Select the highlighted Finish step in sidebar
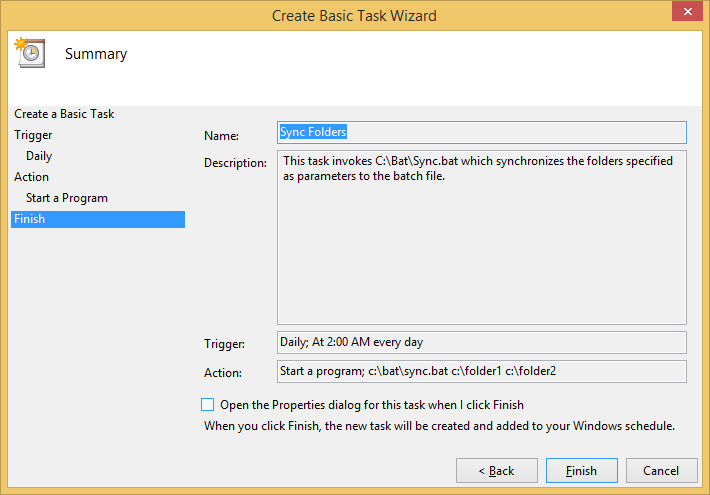The width and height of the screenshot is (710, 495). [x=98, y=219]
